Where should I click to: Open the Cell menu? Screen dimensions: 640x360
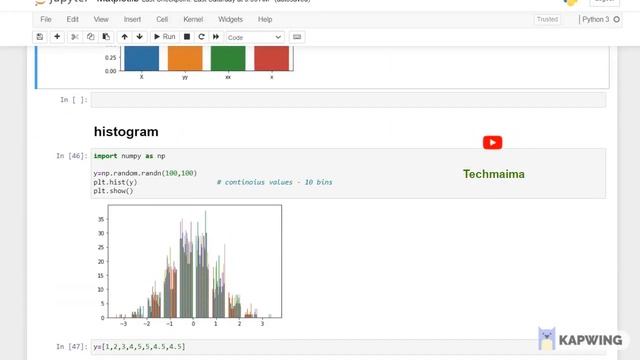162,19
